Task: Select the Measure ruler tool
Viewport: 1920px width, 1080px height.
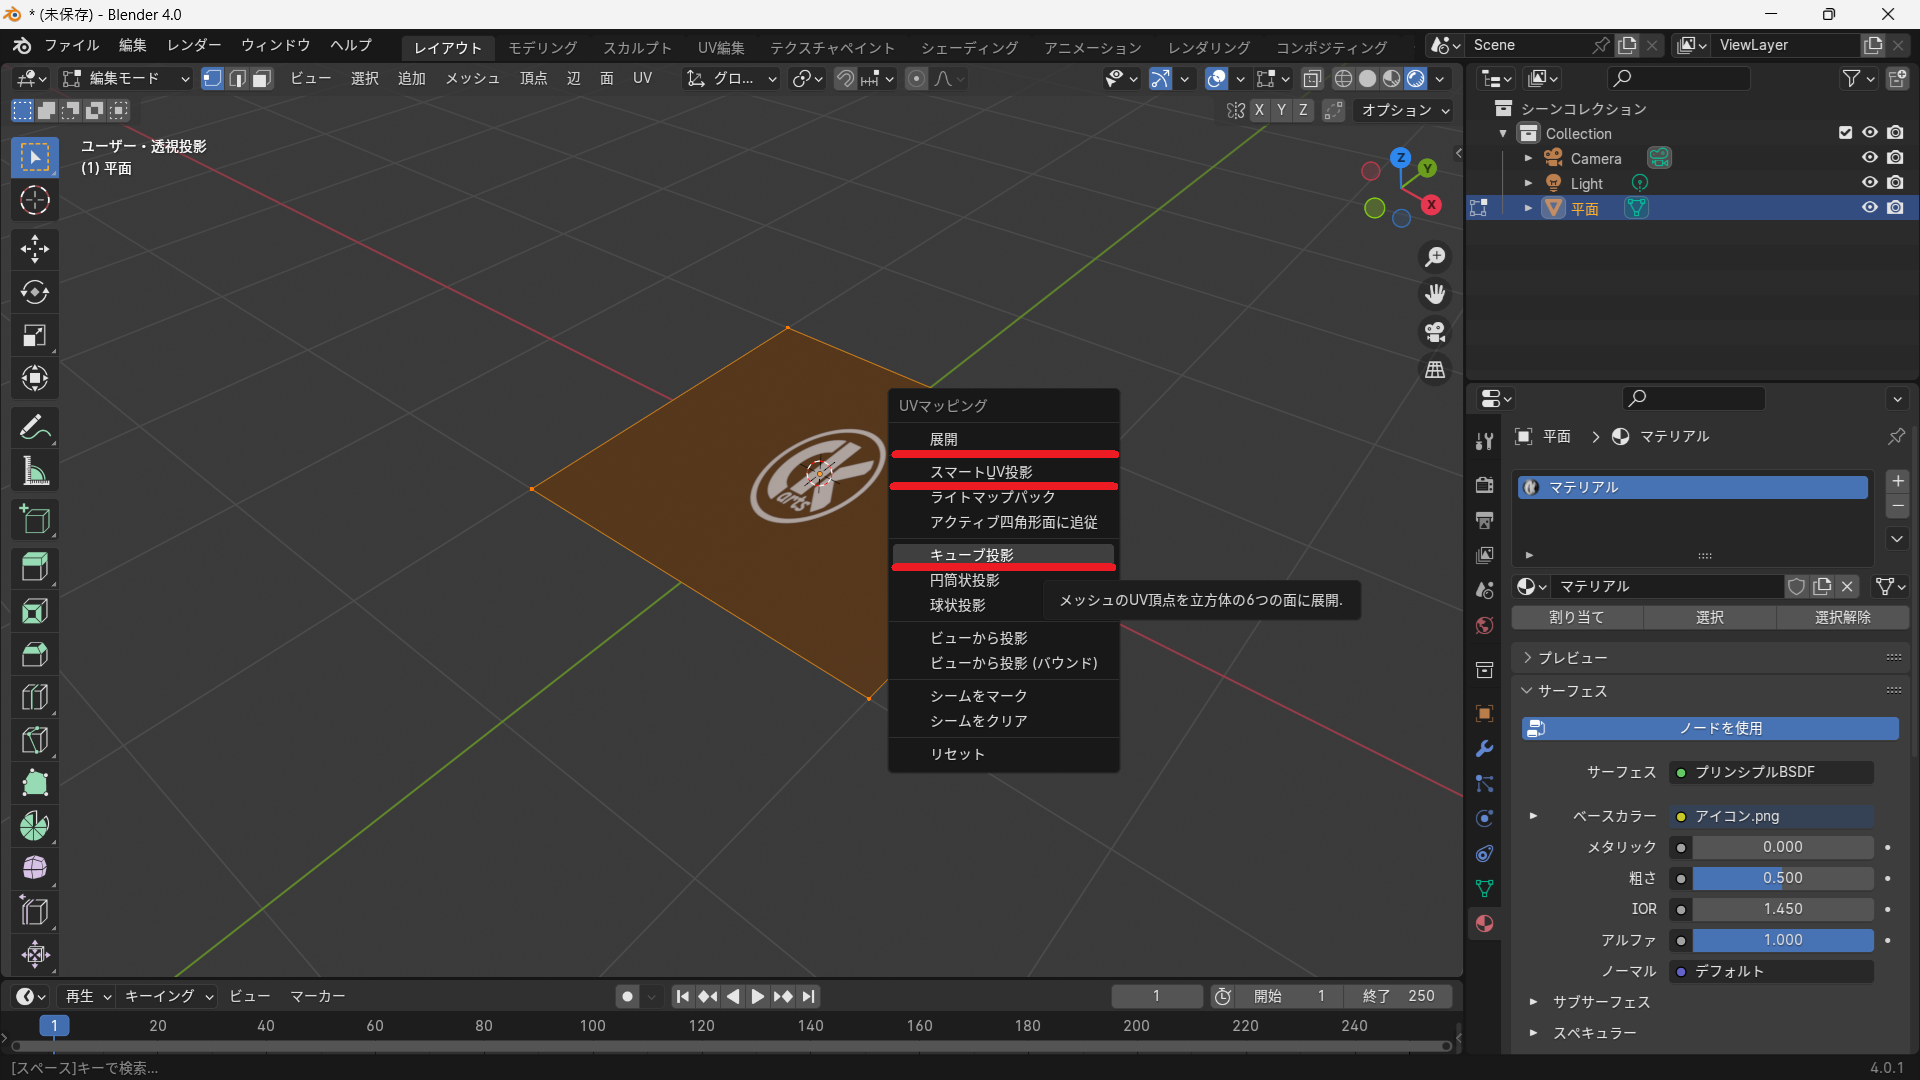Action: tap(35, 471)
